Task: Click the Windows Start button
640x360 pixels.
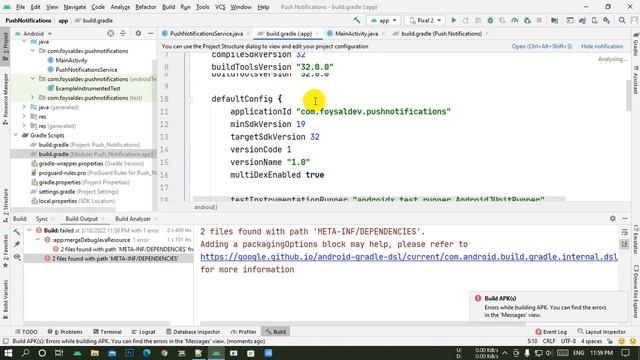Action: tap(8, 353)
